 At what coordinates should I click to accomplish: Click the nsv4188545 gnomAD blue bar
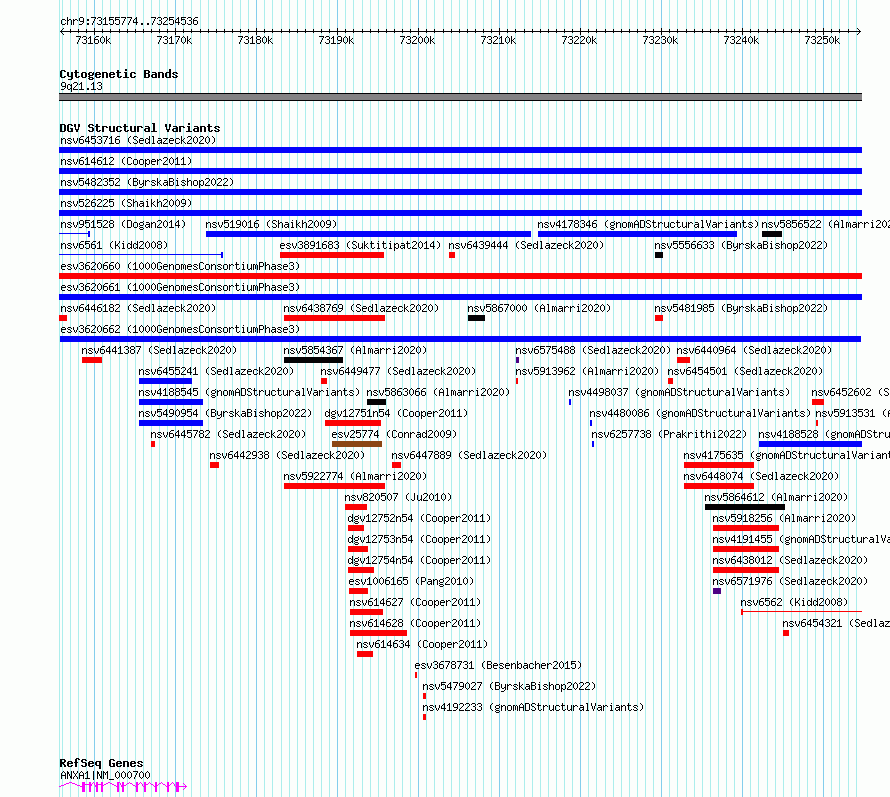[x=171, y=402]
